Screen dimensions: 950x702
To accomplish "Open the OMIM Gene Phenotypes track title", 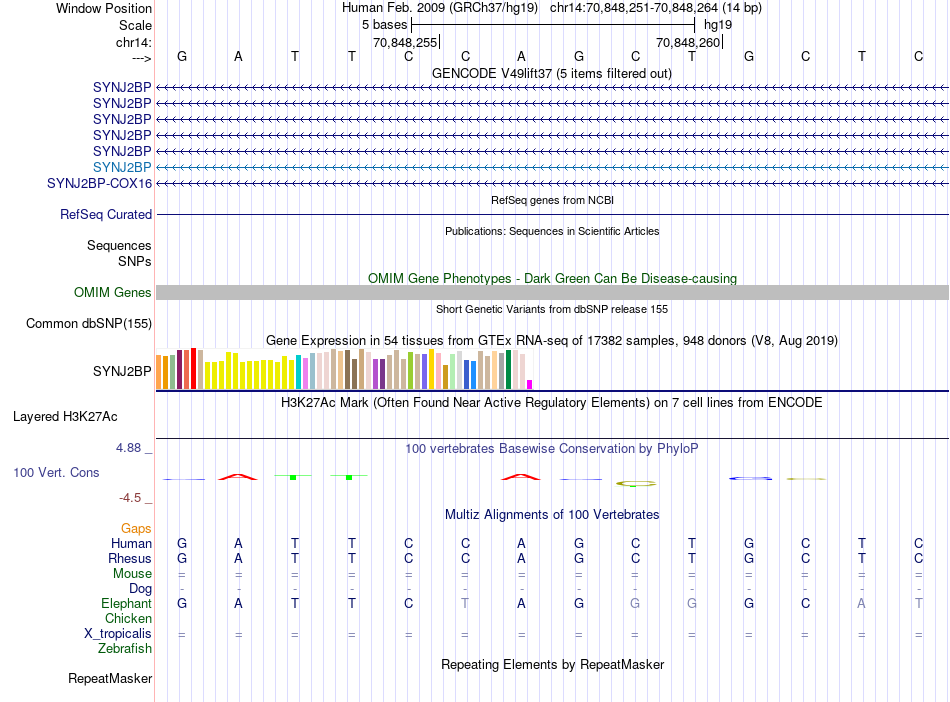I will 552,278.
